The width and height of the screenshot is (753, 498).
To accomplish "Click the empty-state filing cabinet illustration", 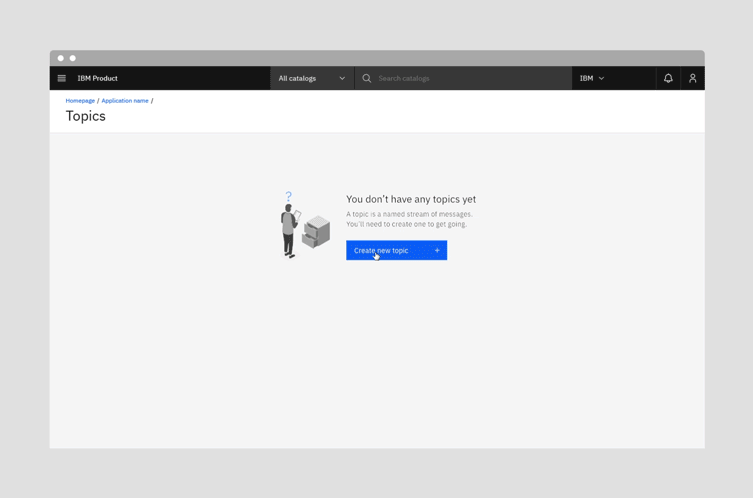I will (x=316, y=232).
